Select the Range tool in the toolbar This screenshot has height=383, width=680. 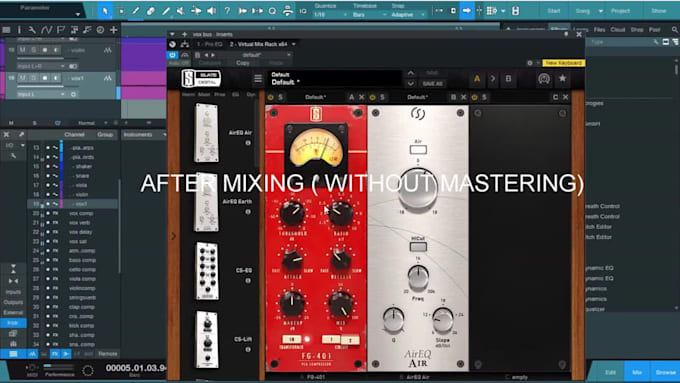coord(121,11)
